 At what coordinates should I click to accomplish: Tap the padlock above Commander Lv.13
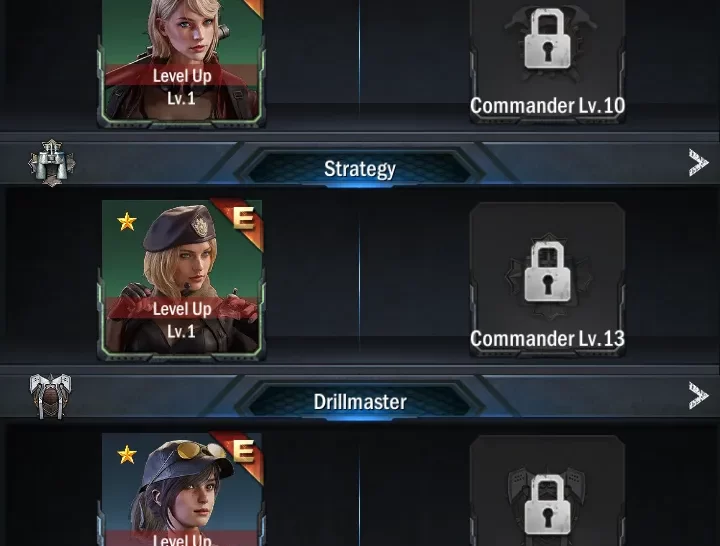(547, 271)
